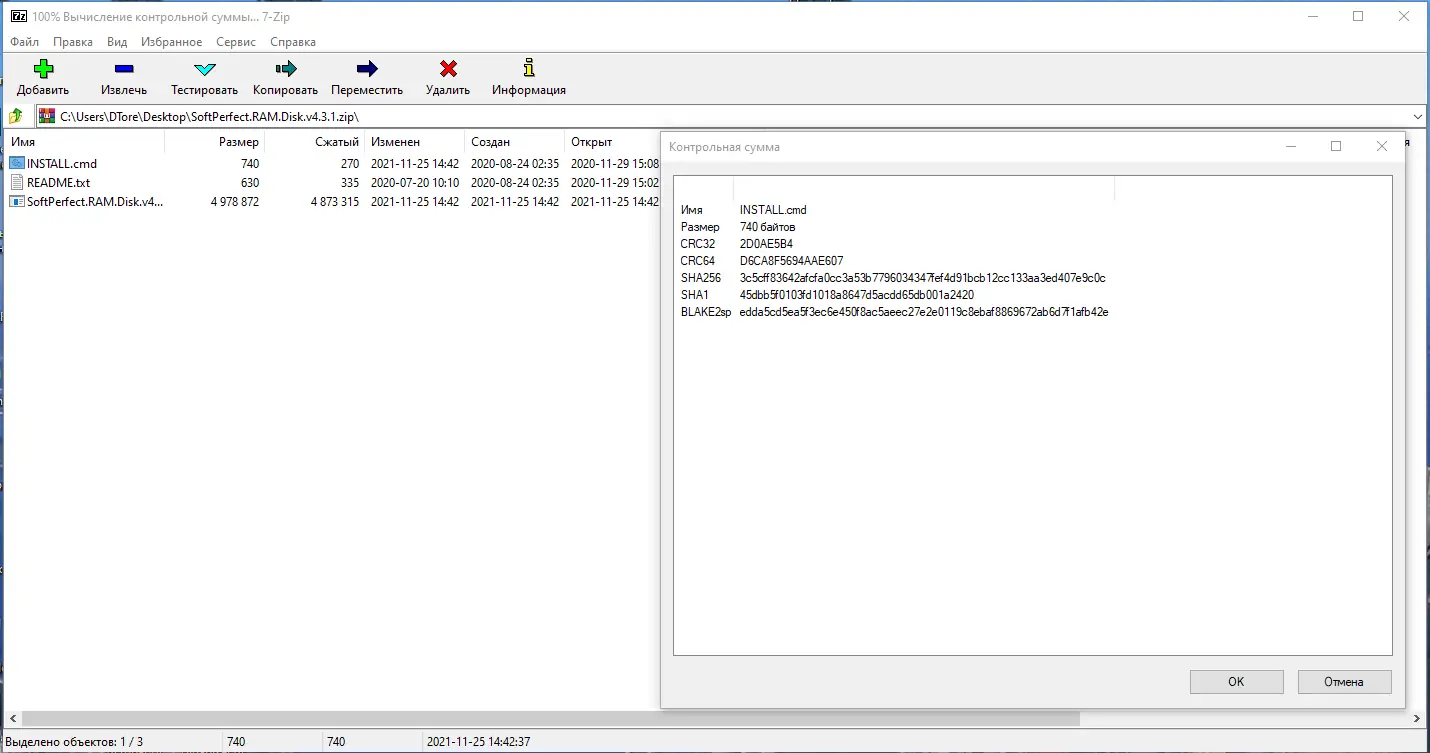
Task: Click the Отмена button
Action: point(1344,682)
